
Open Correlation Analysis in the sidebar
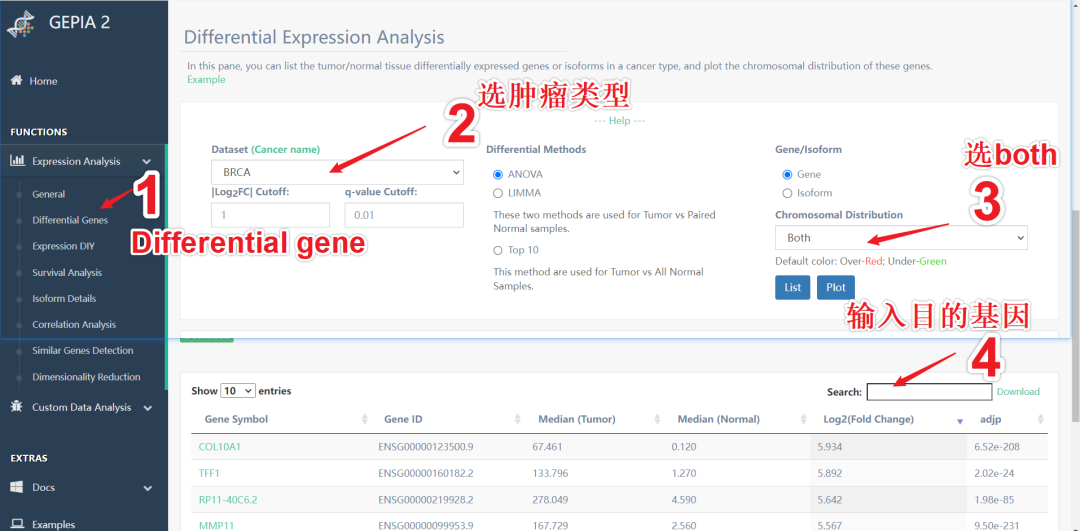(74, 324)
